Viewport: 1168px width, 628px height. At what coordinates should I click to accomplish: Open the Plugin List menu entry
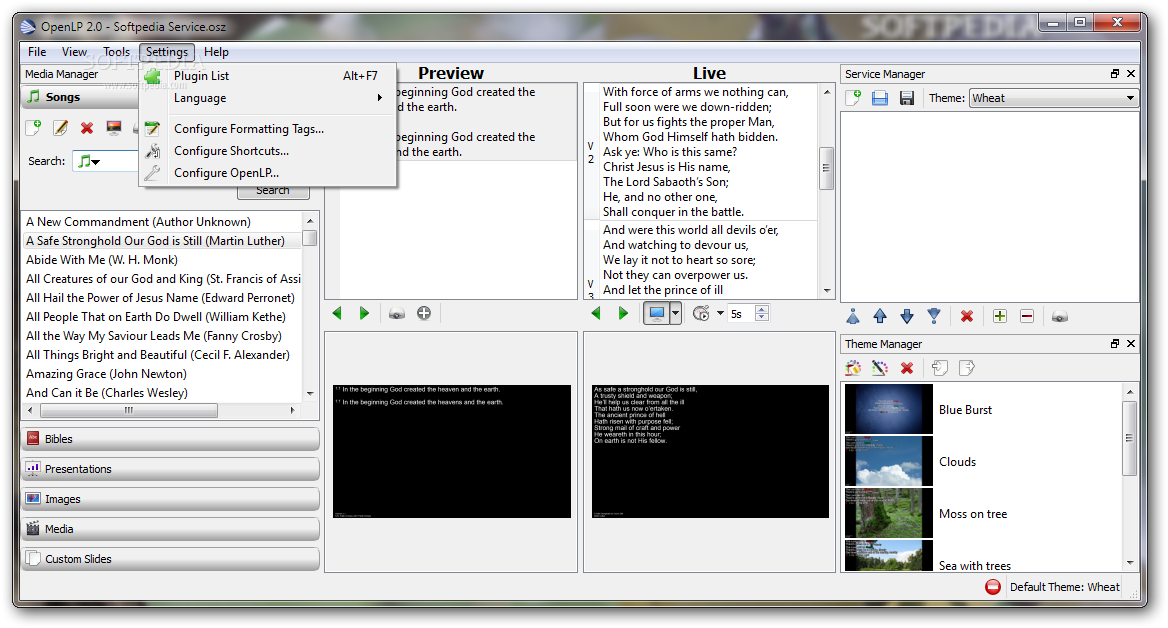[x=269, y=76]
